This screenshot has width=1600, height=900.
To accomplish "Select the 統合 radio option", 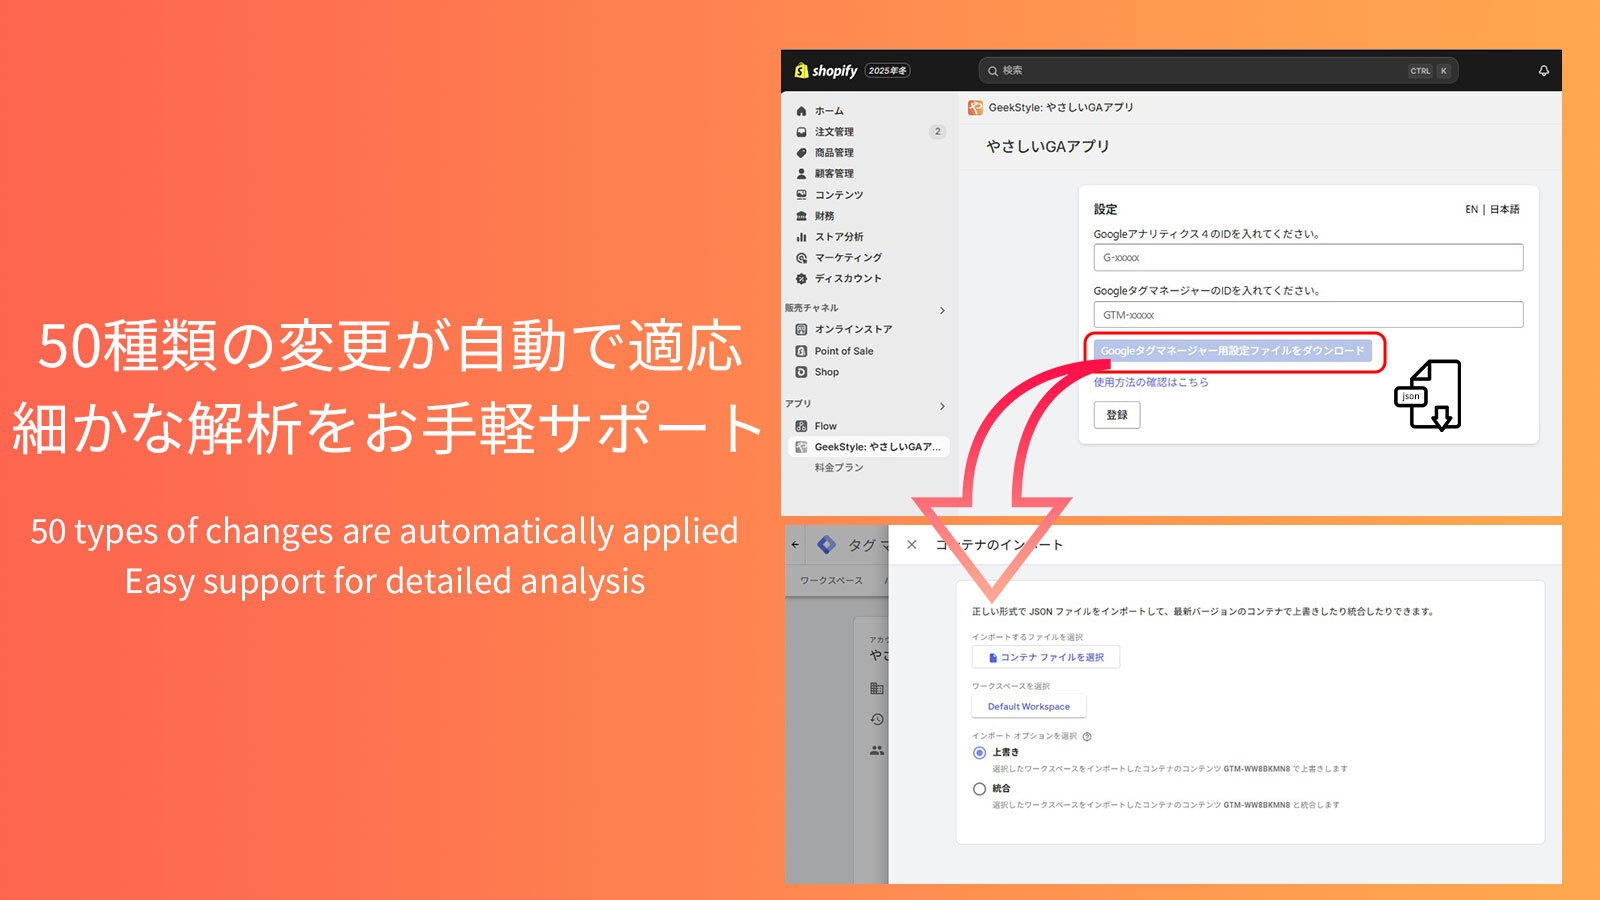I will click(979, 789).
